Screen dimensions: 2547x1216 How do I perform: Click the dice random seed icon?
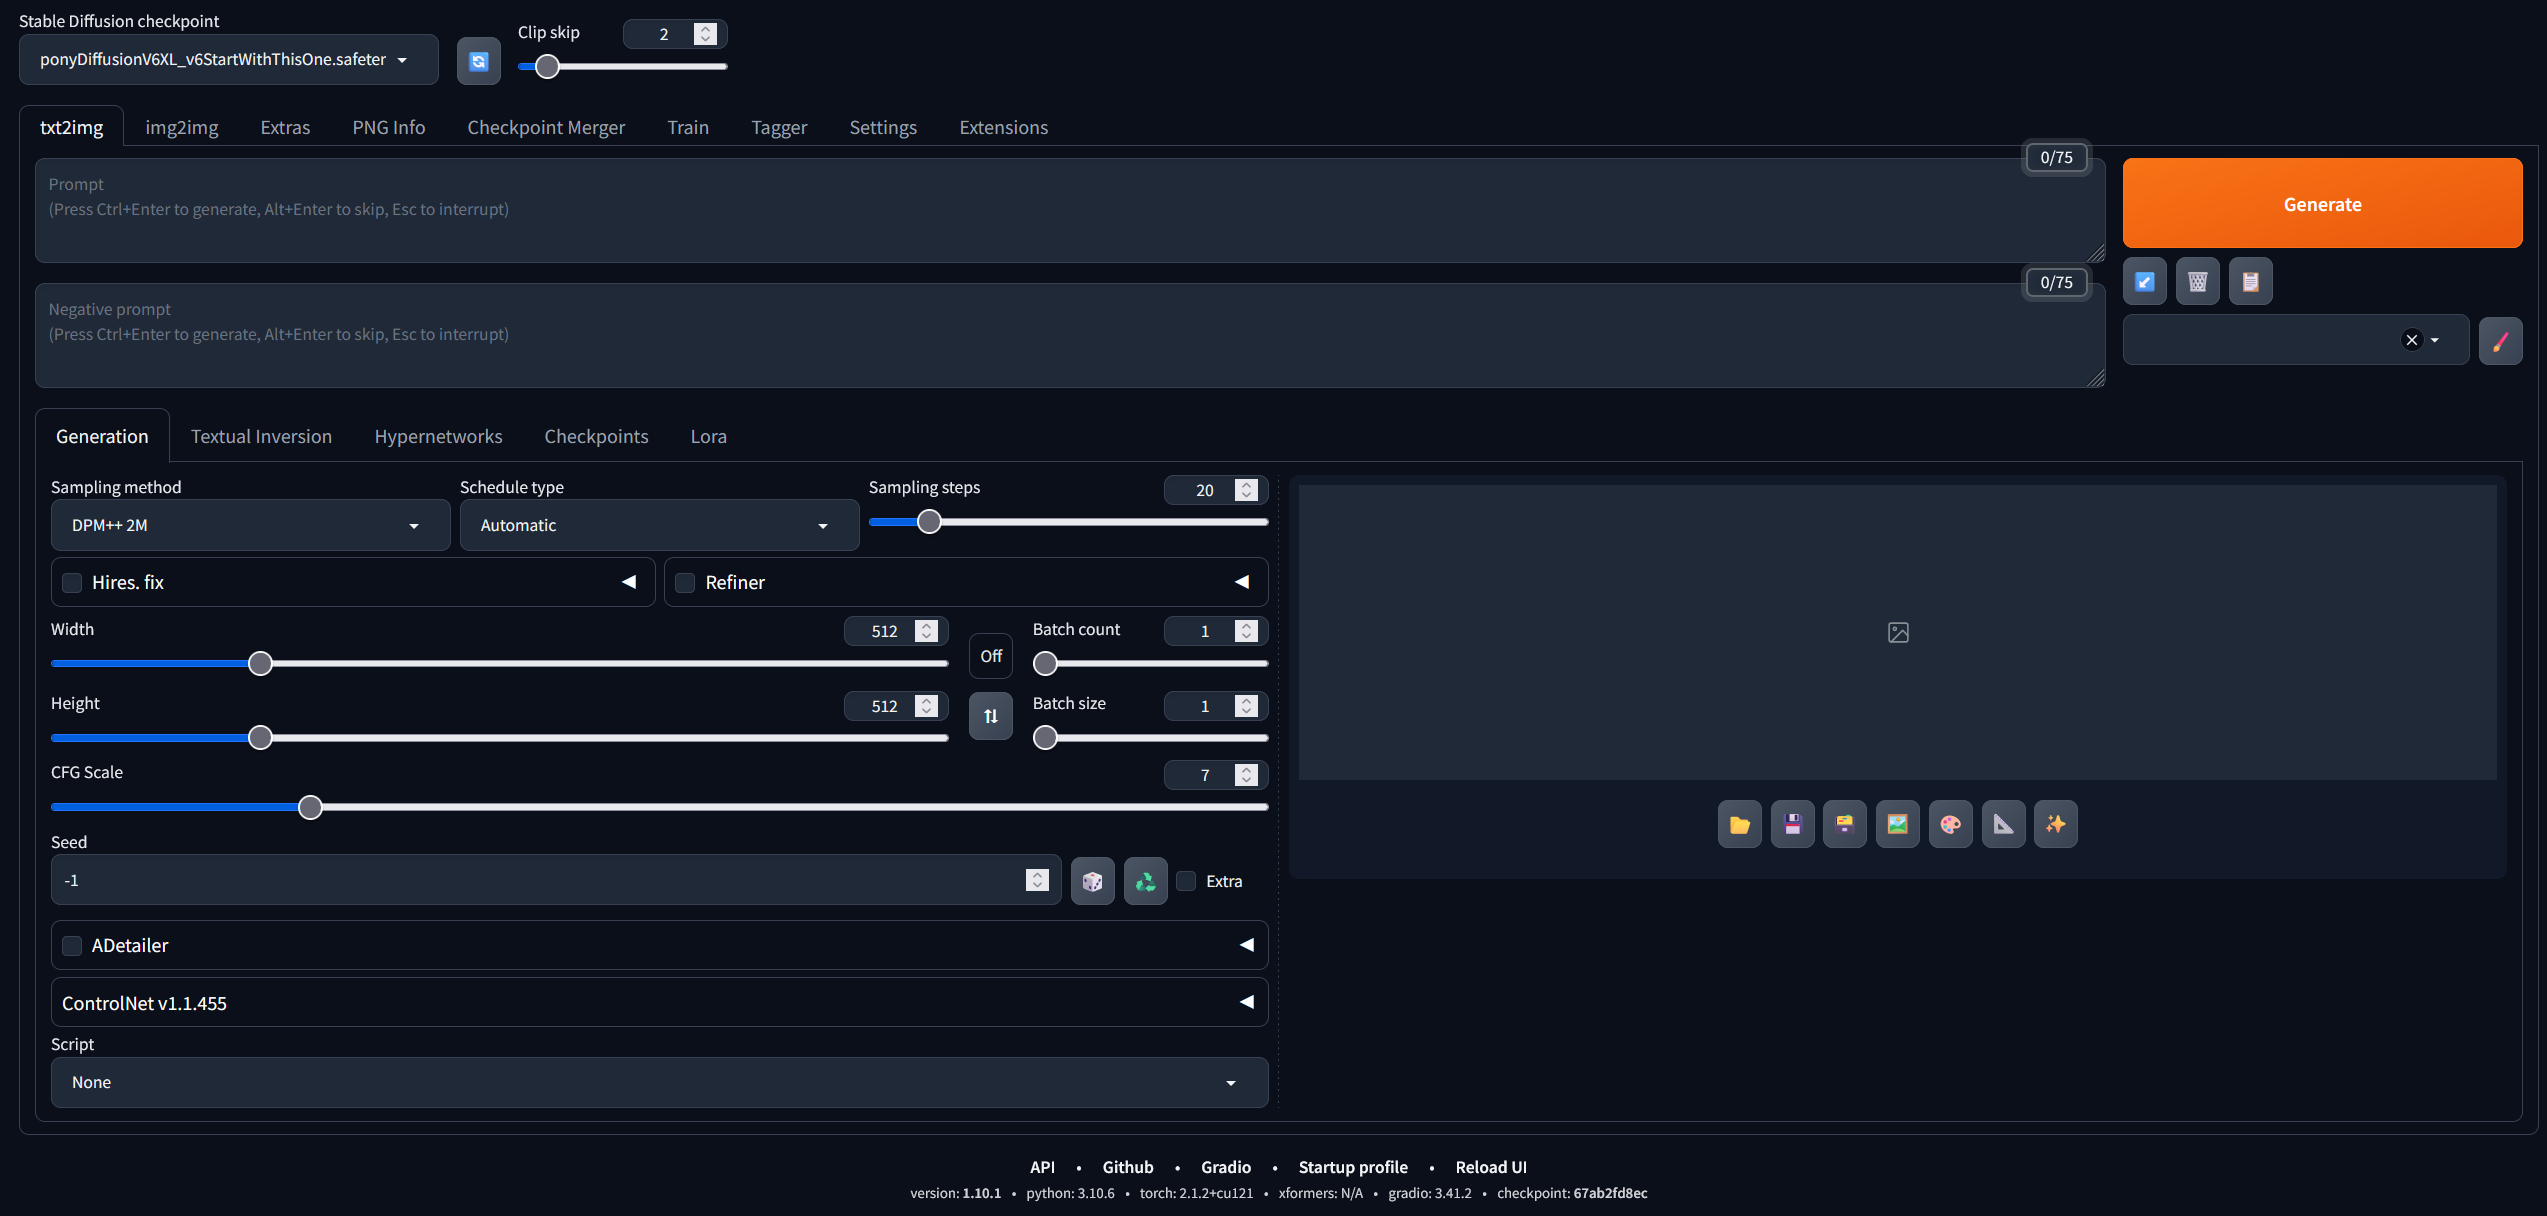click(x=1092, y=881)
